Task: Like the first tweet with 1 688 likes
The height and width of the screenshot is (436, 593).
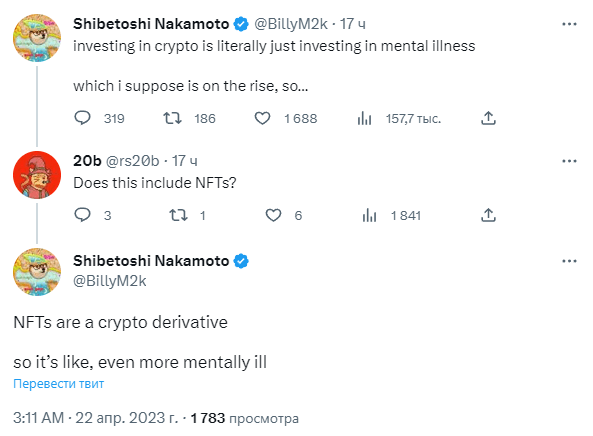Action: [262, 118]
